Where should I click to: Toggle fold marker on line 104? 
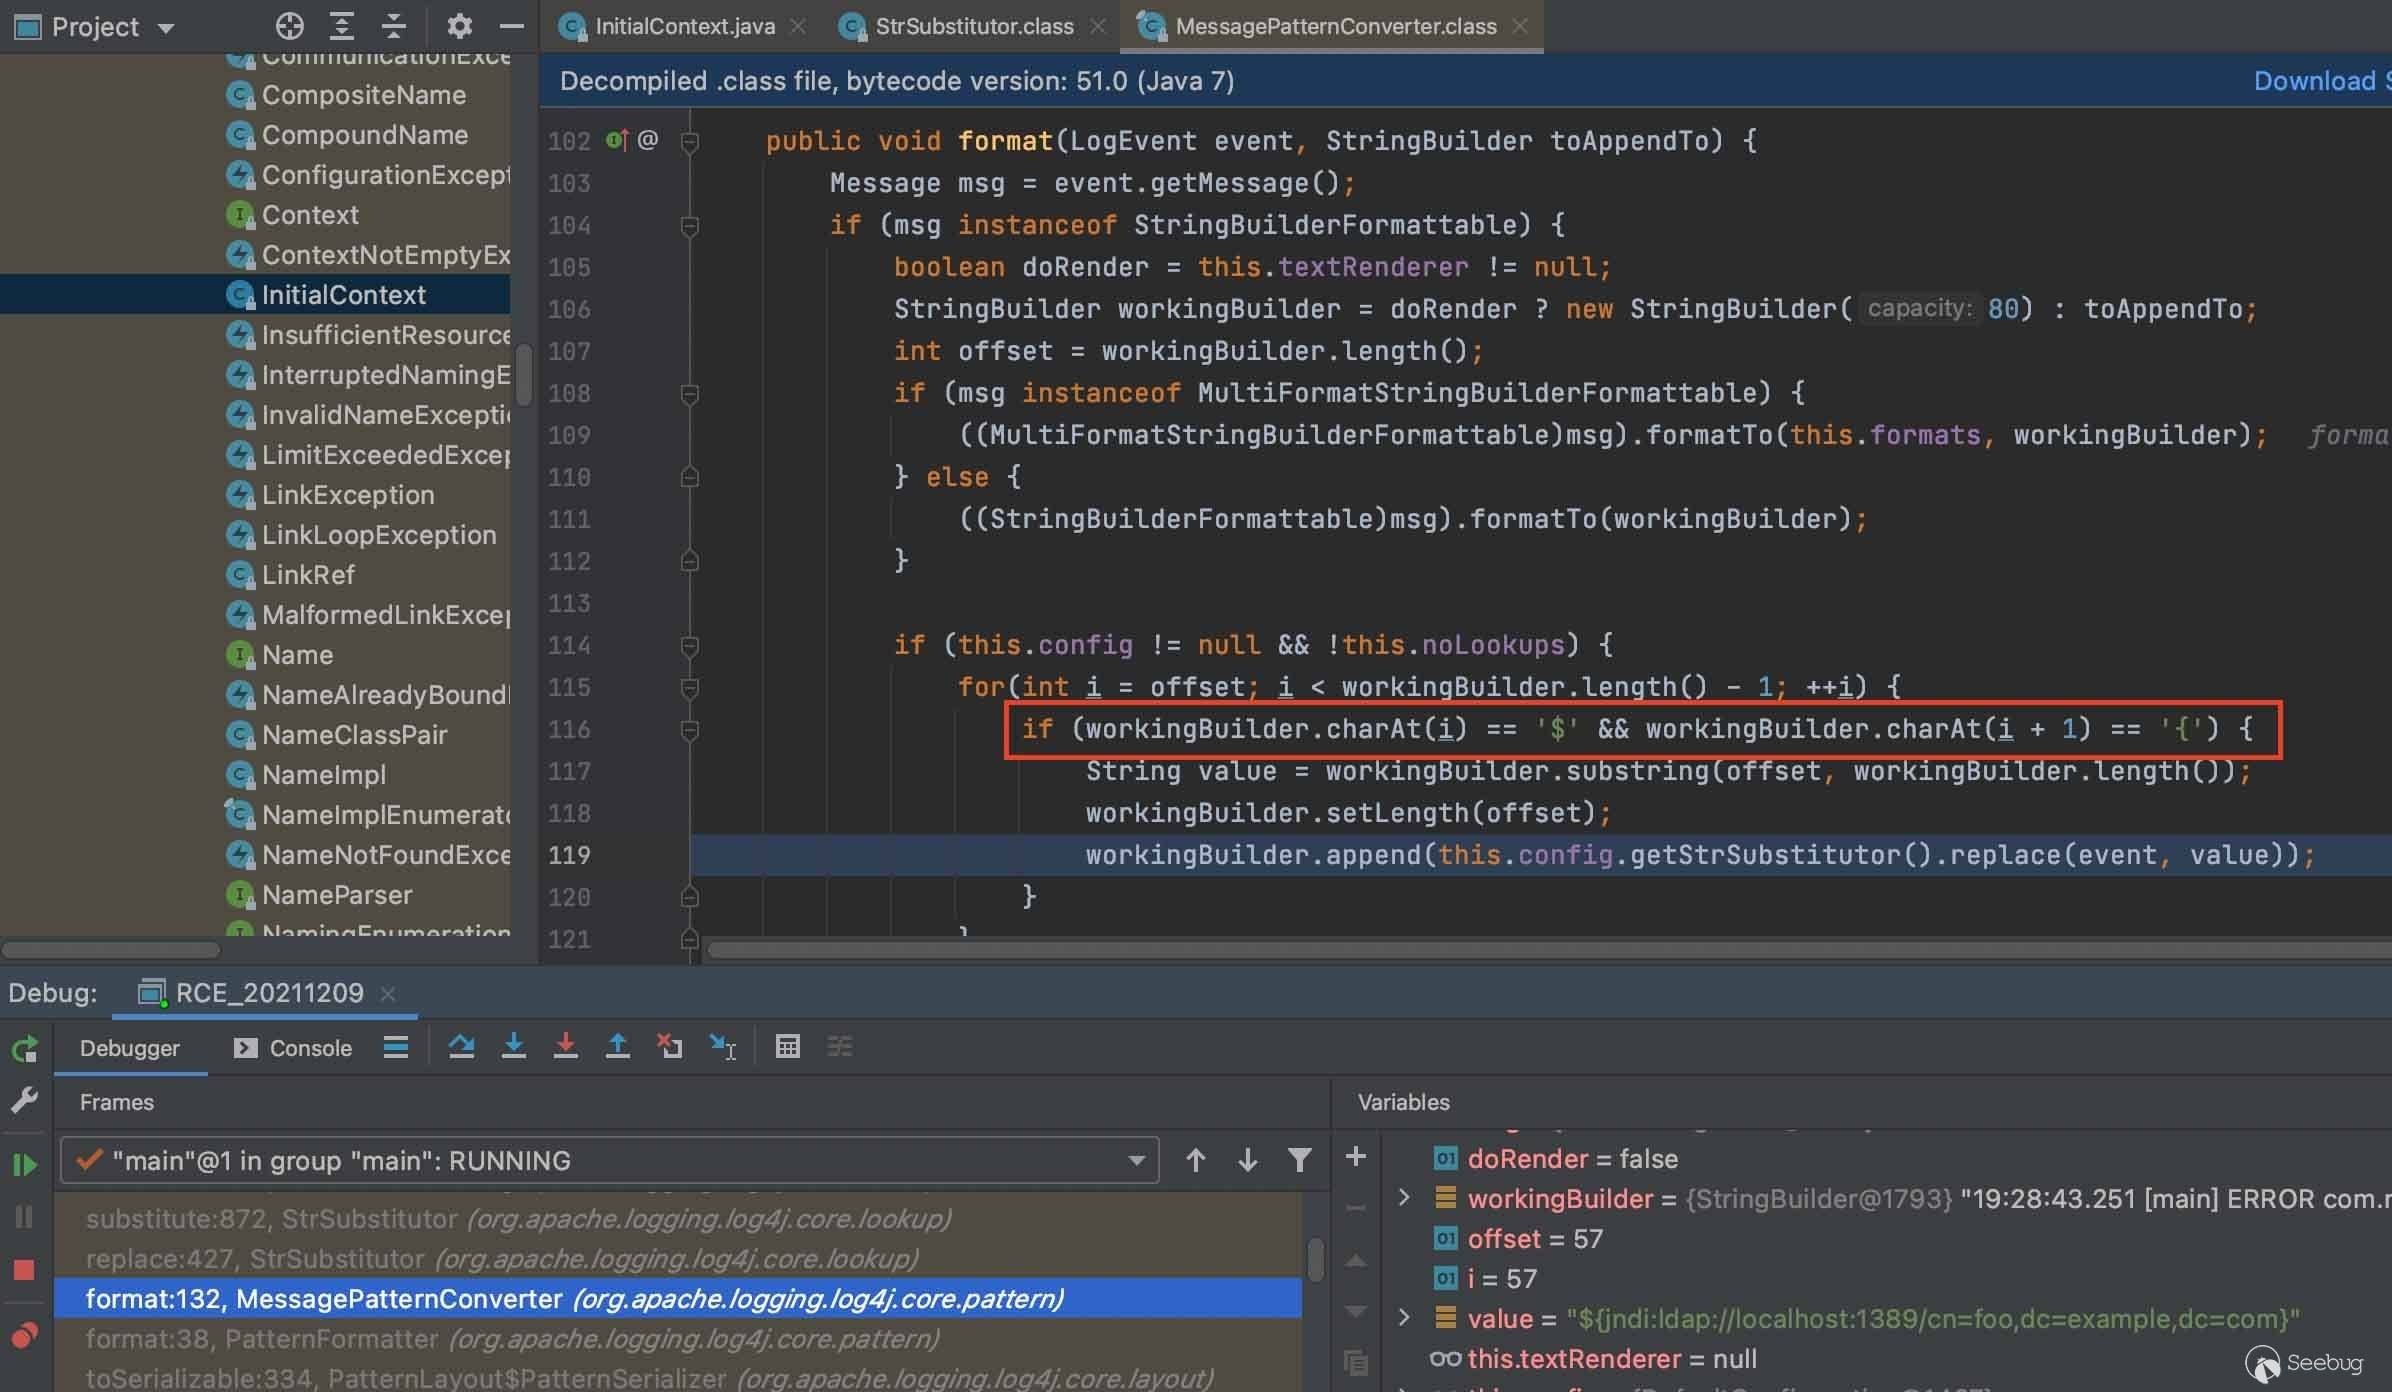[x=689, y=226]
